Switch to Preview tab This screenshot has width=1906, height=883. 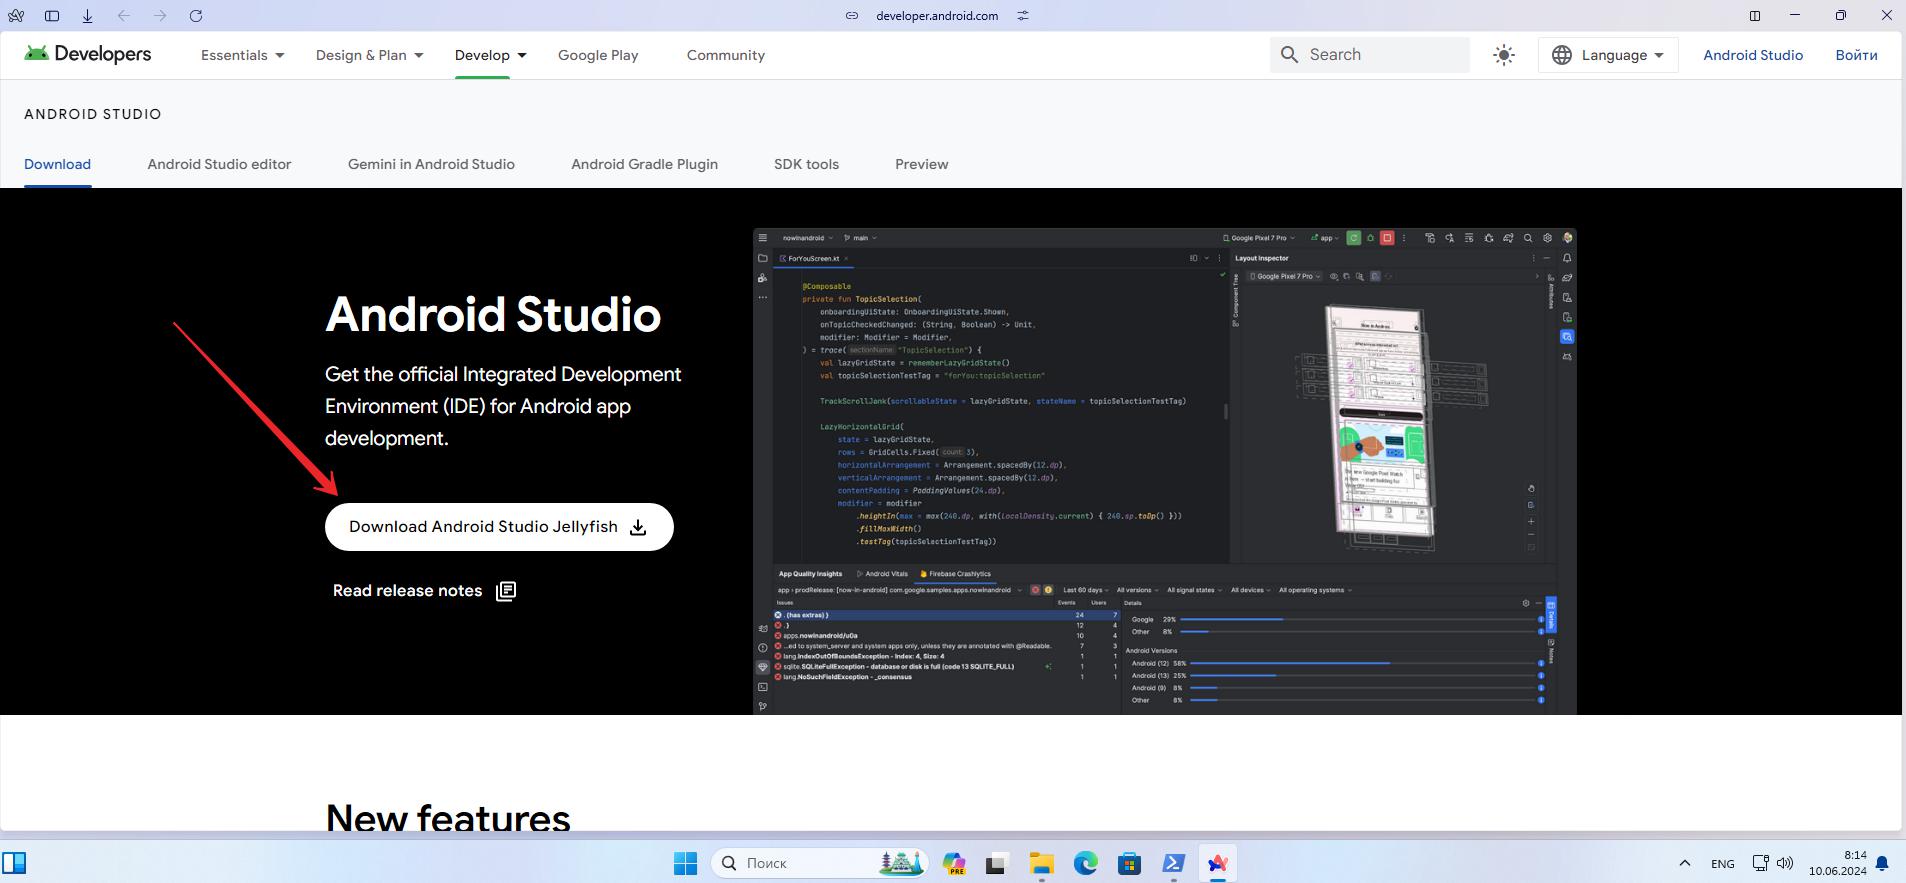921,164
